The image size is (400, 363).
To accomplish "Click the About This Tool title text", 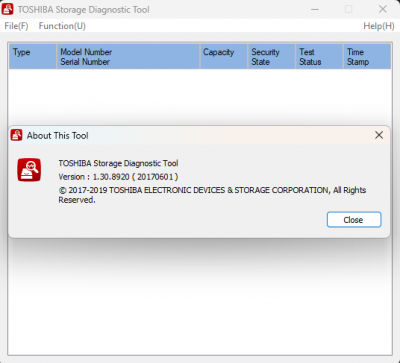I will 58,136.
